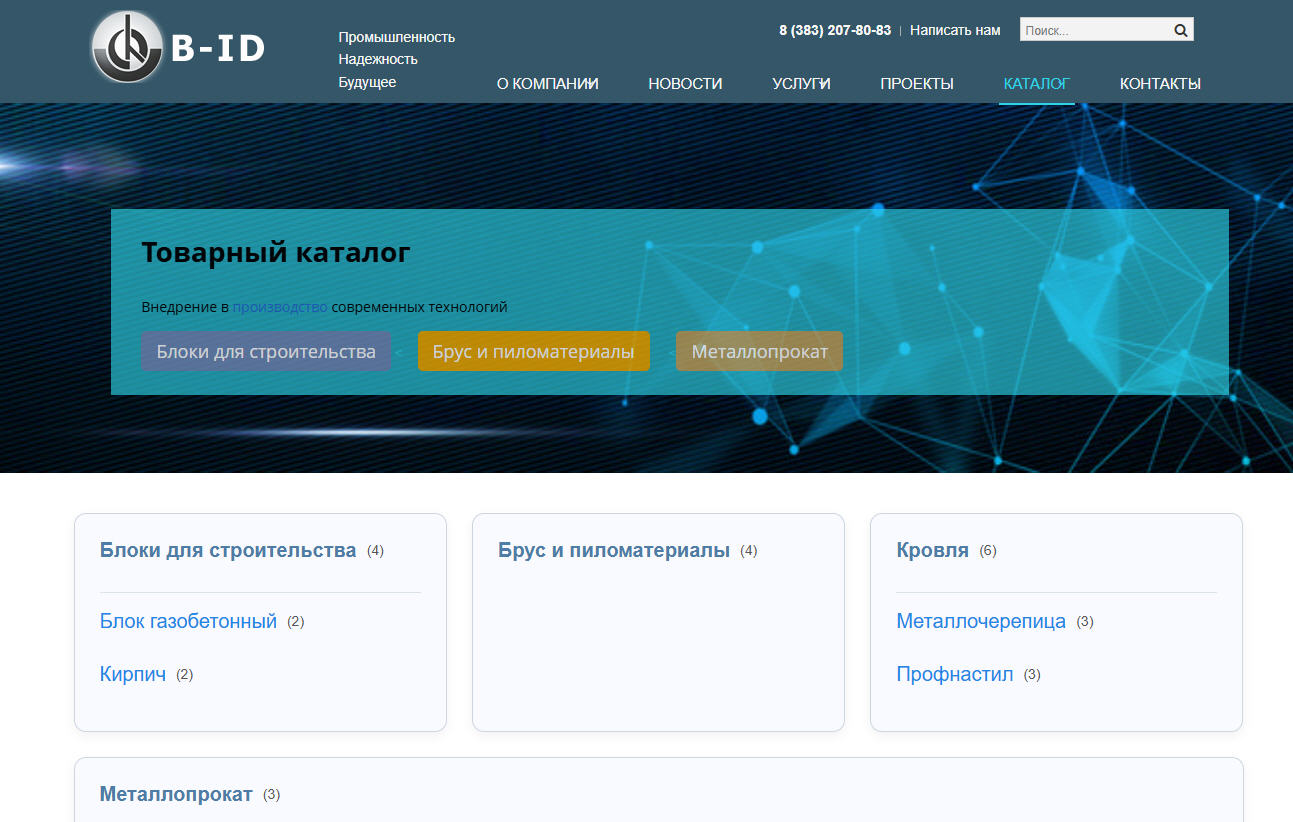
Task: Select the Блоки для строительства button
Action: [x=266, y=351]
